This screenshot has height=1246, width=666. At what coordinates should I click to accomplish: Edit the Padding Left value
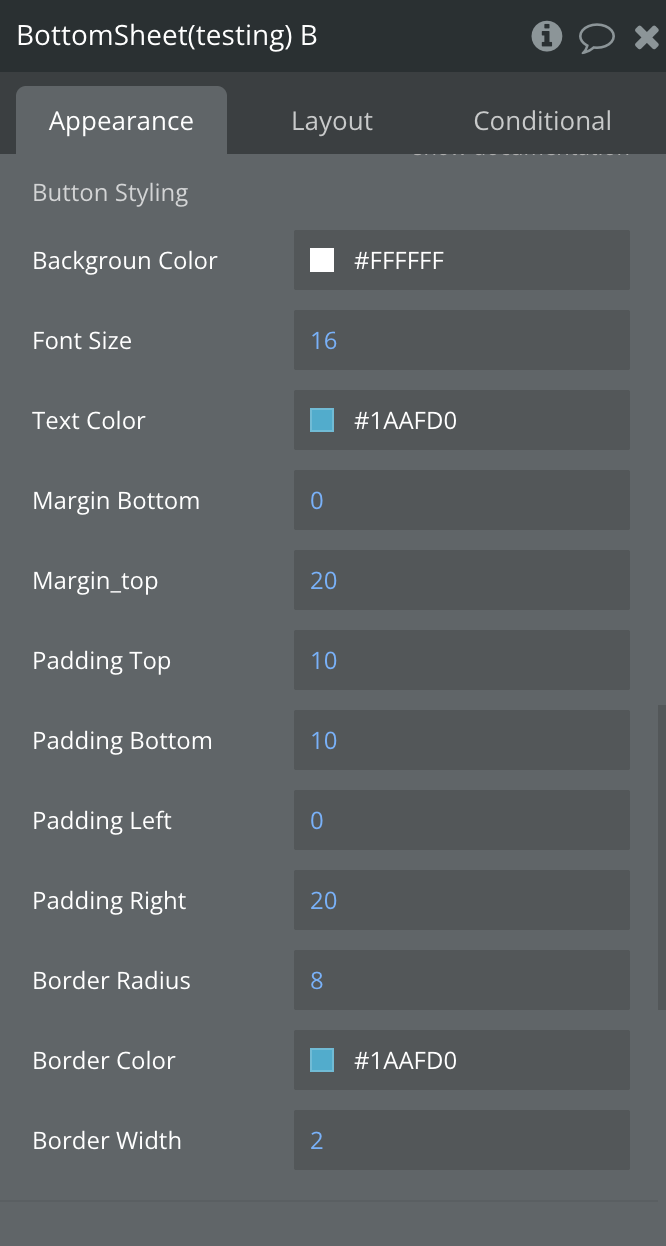(x=461, y=821)
